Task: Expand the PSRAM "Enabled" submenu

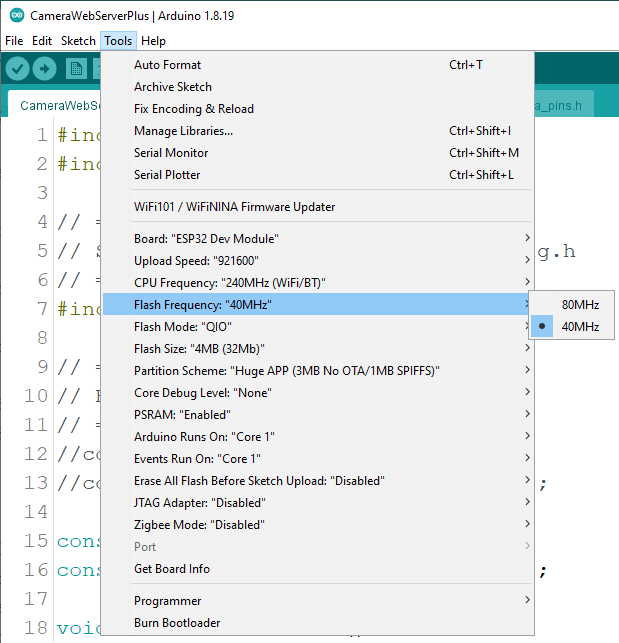Action: tap(318, 415)
